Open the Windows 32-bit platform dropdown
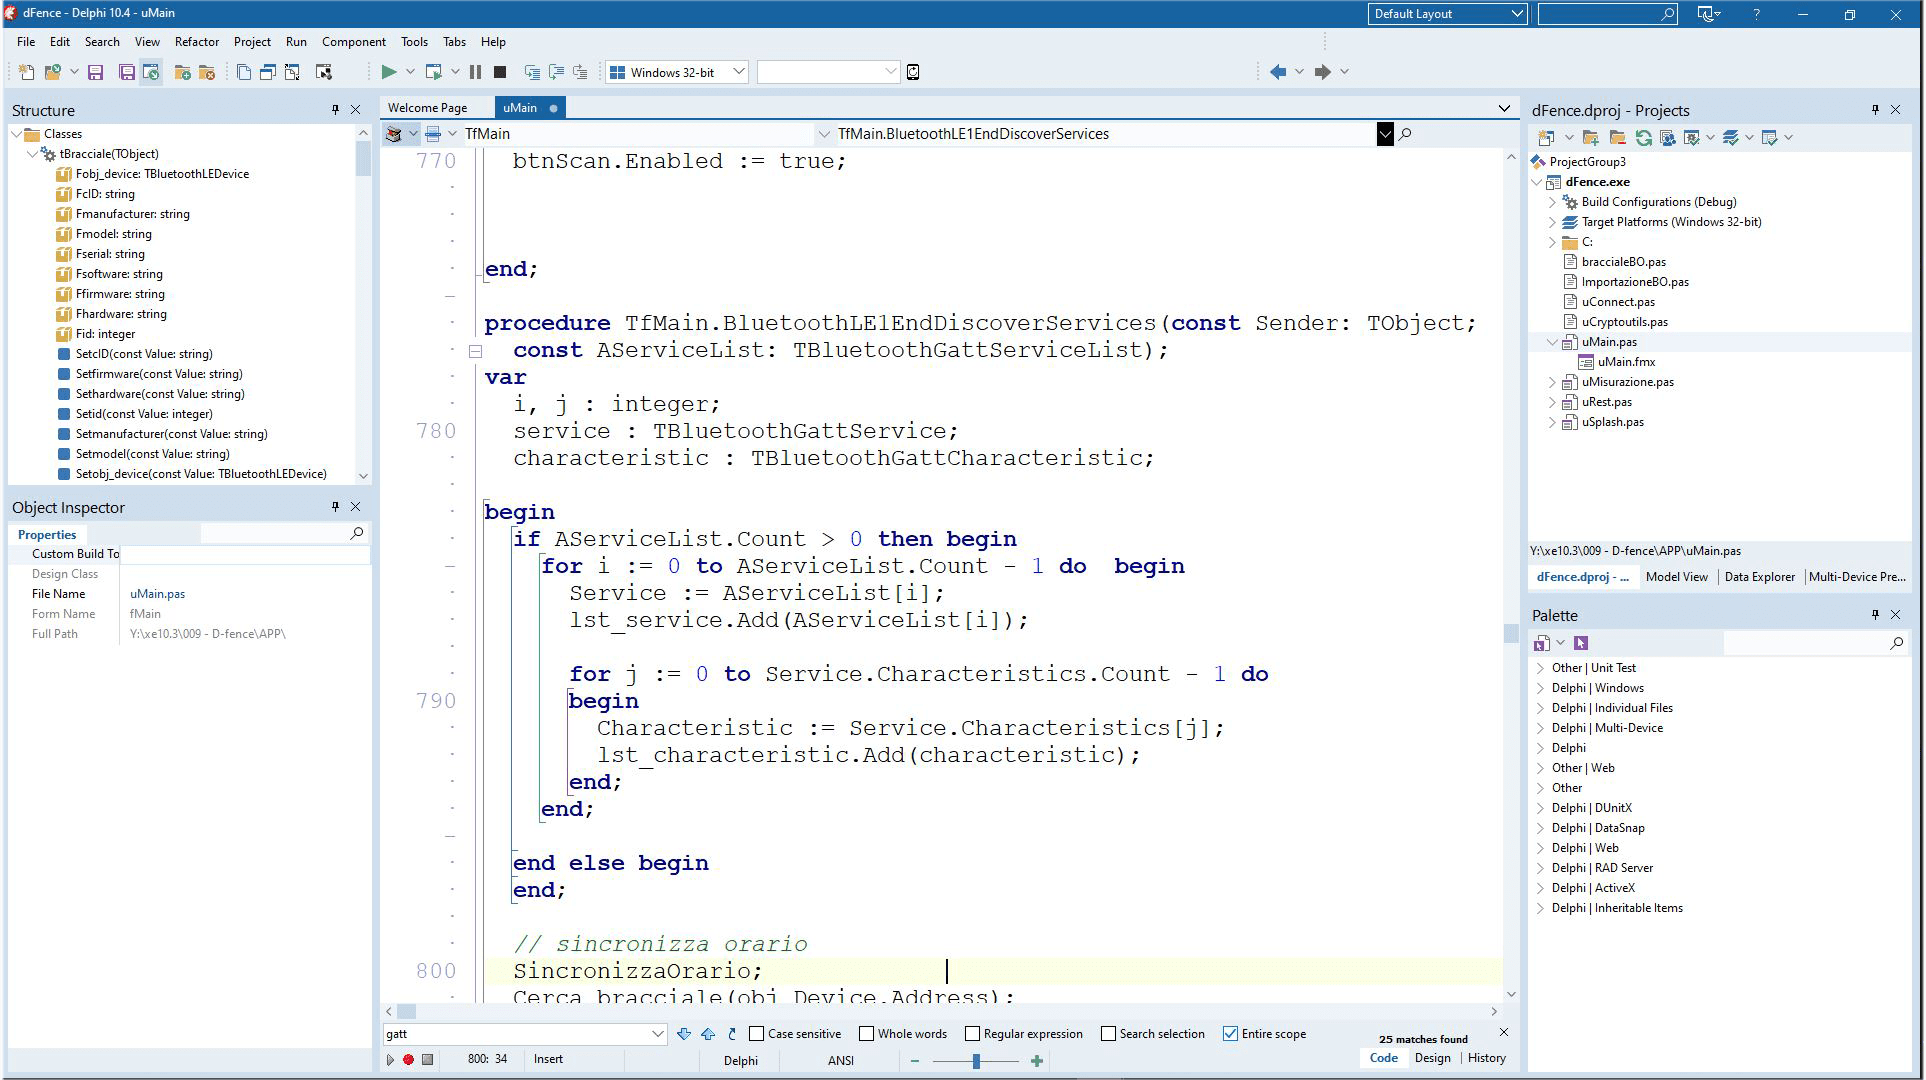This screenshot has height=1080, width=1926. pyautogui.click(x=738, y=72)
